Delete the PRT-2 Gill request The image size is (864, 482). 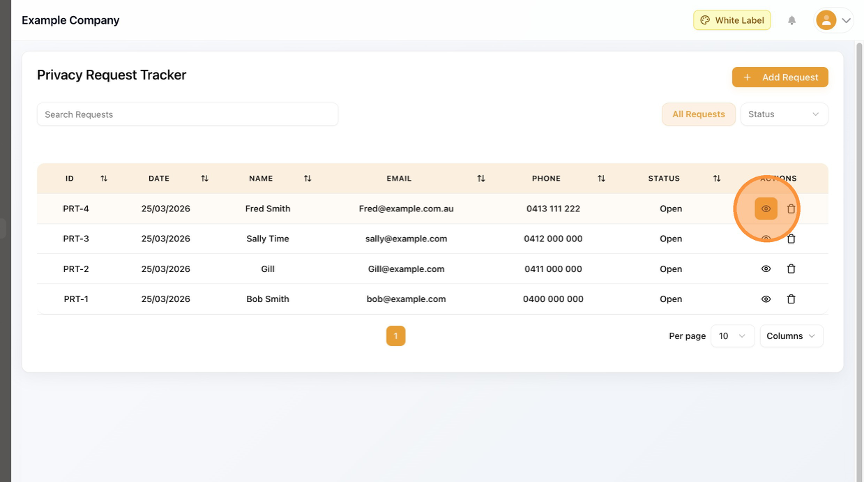pyautogui.click(x=791, y=269)
